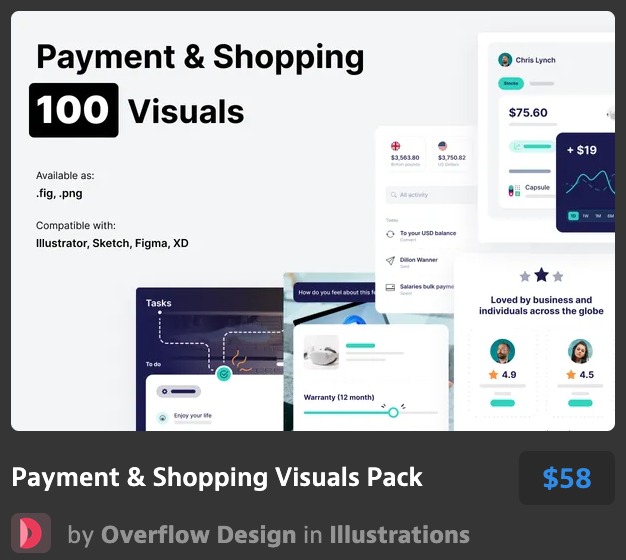This screenshot has height=560, width=626.
Task: Open the Illustrations category link
Action: pyautogui.click(x=399, y=535)
